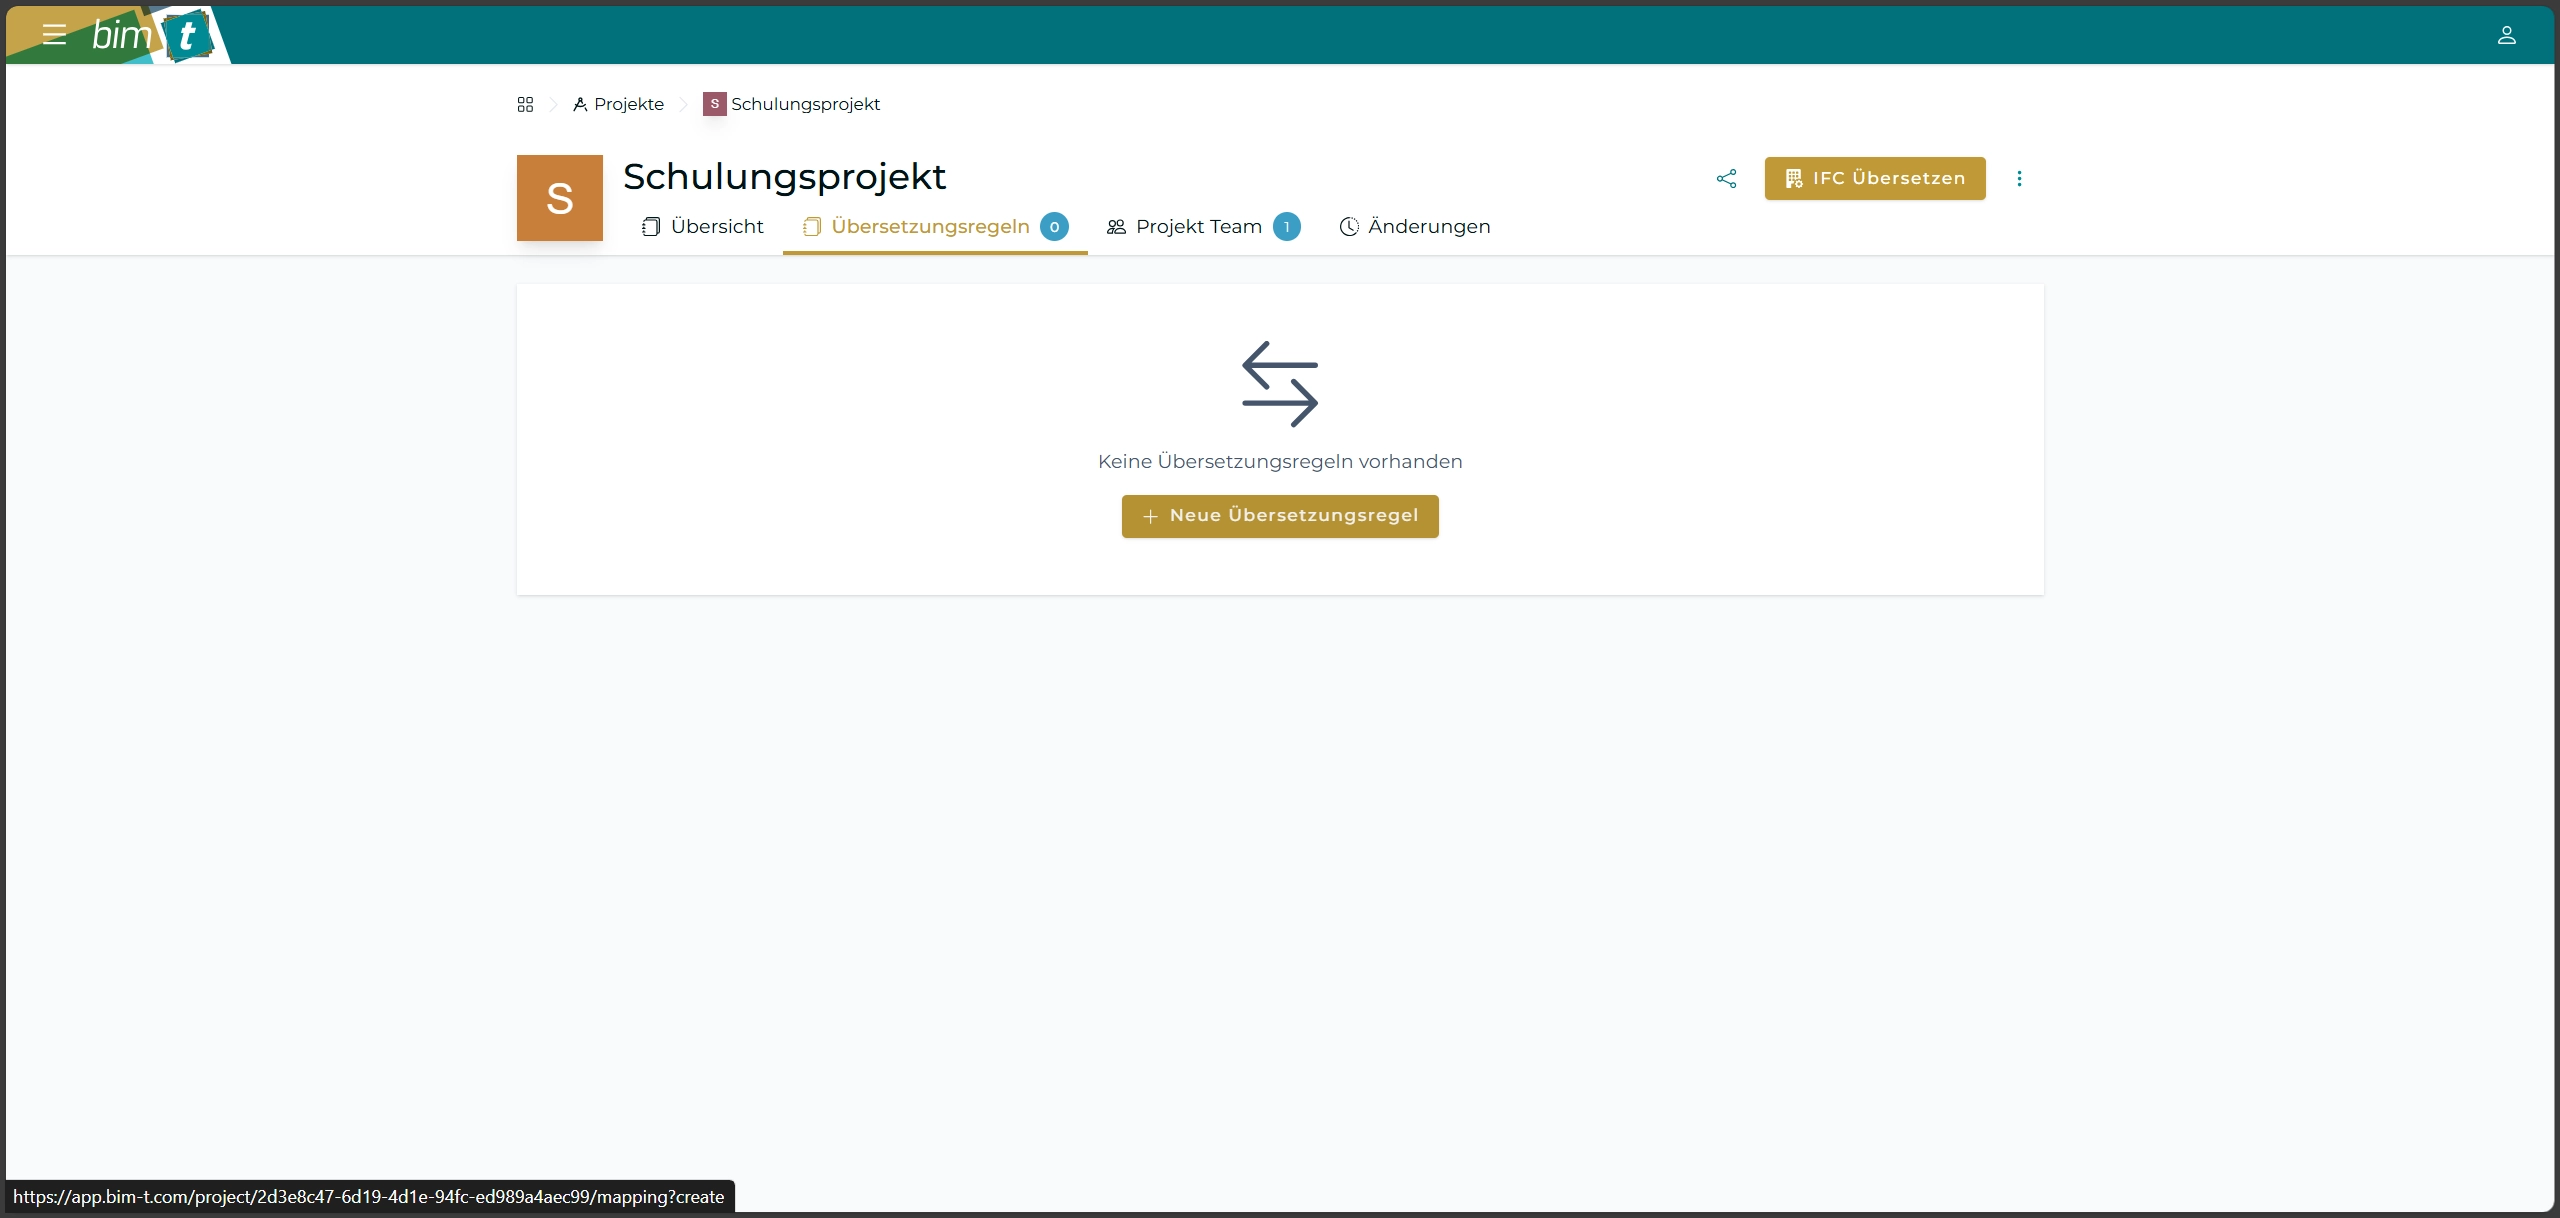The height and width of the screenshot is (1218, 2560).
Task: Go to dashboard via grid breadcrumb icon
Action: [525, 104]
